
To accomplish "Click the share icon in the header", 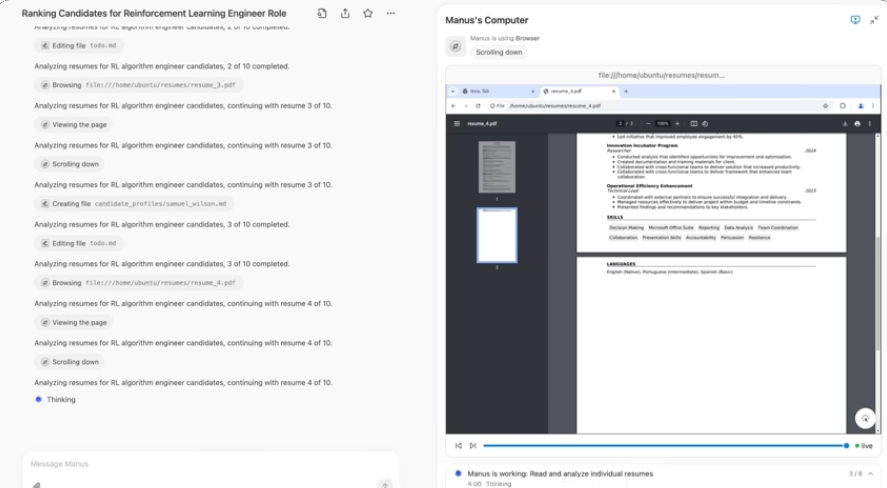I will point(345,13).
